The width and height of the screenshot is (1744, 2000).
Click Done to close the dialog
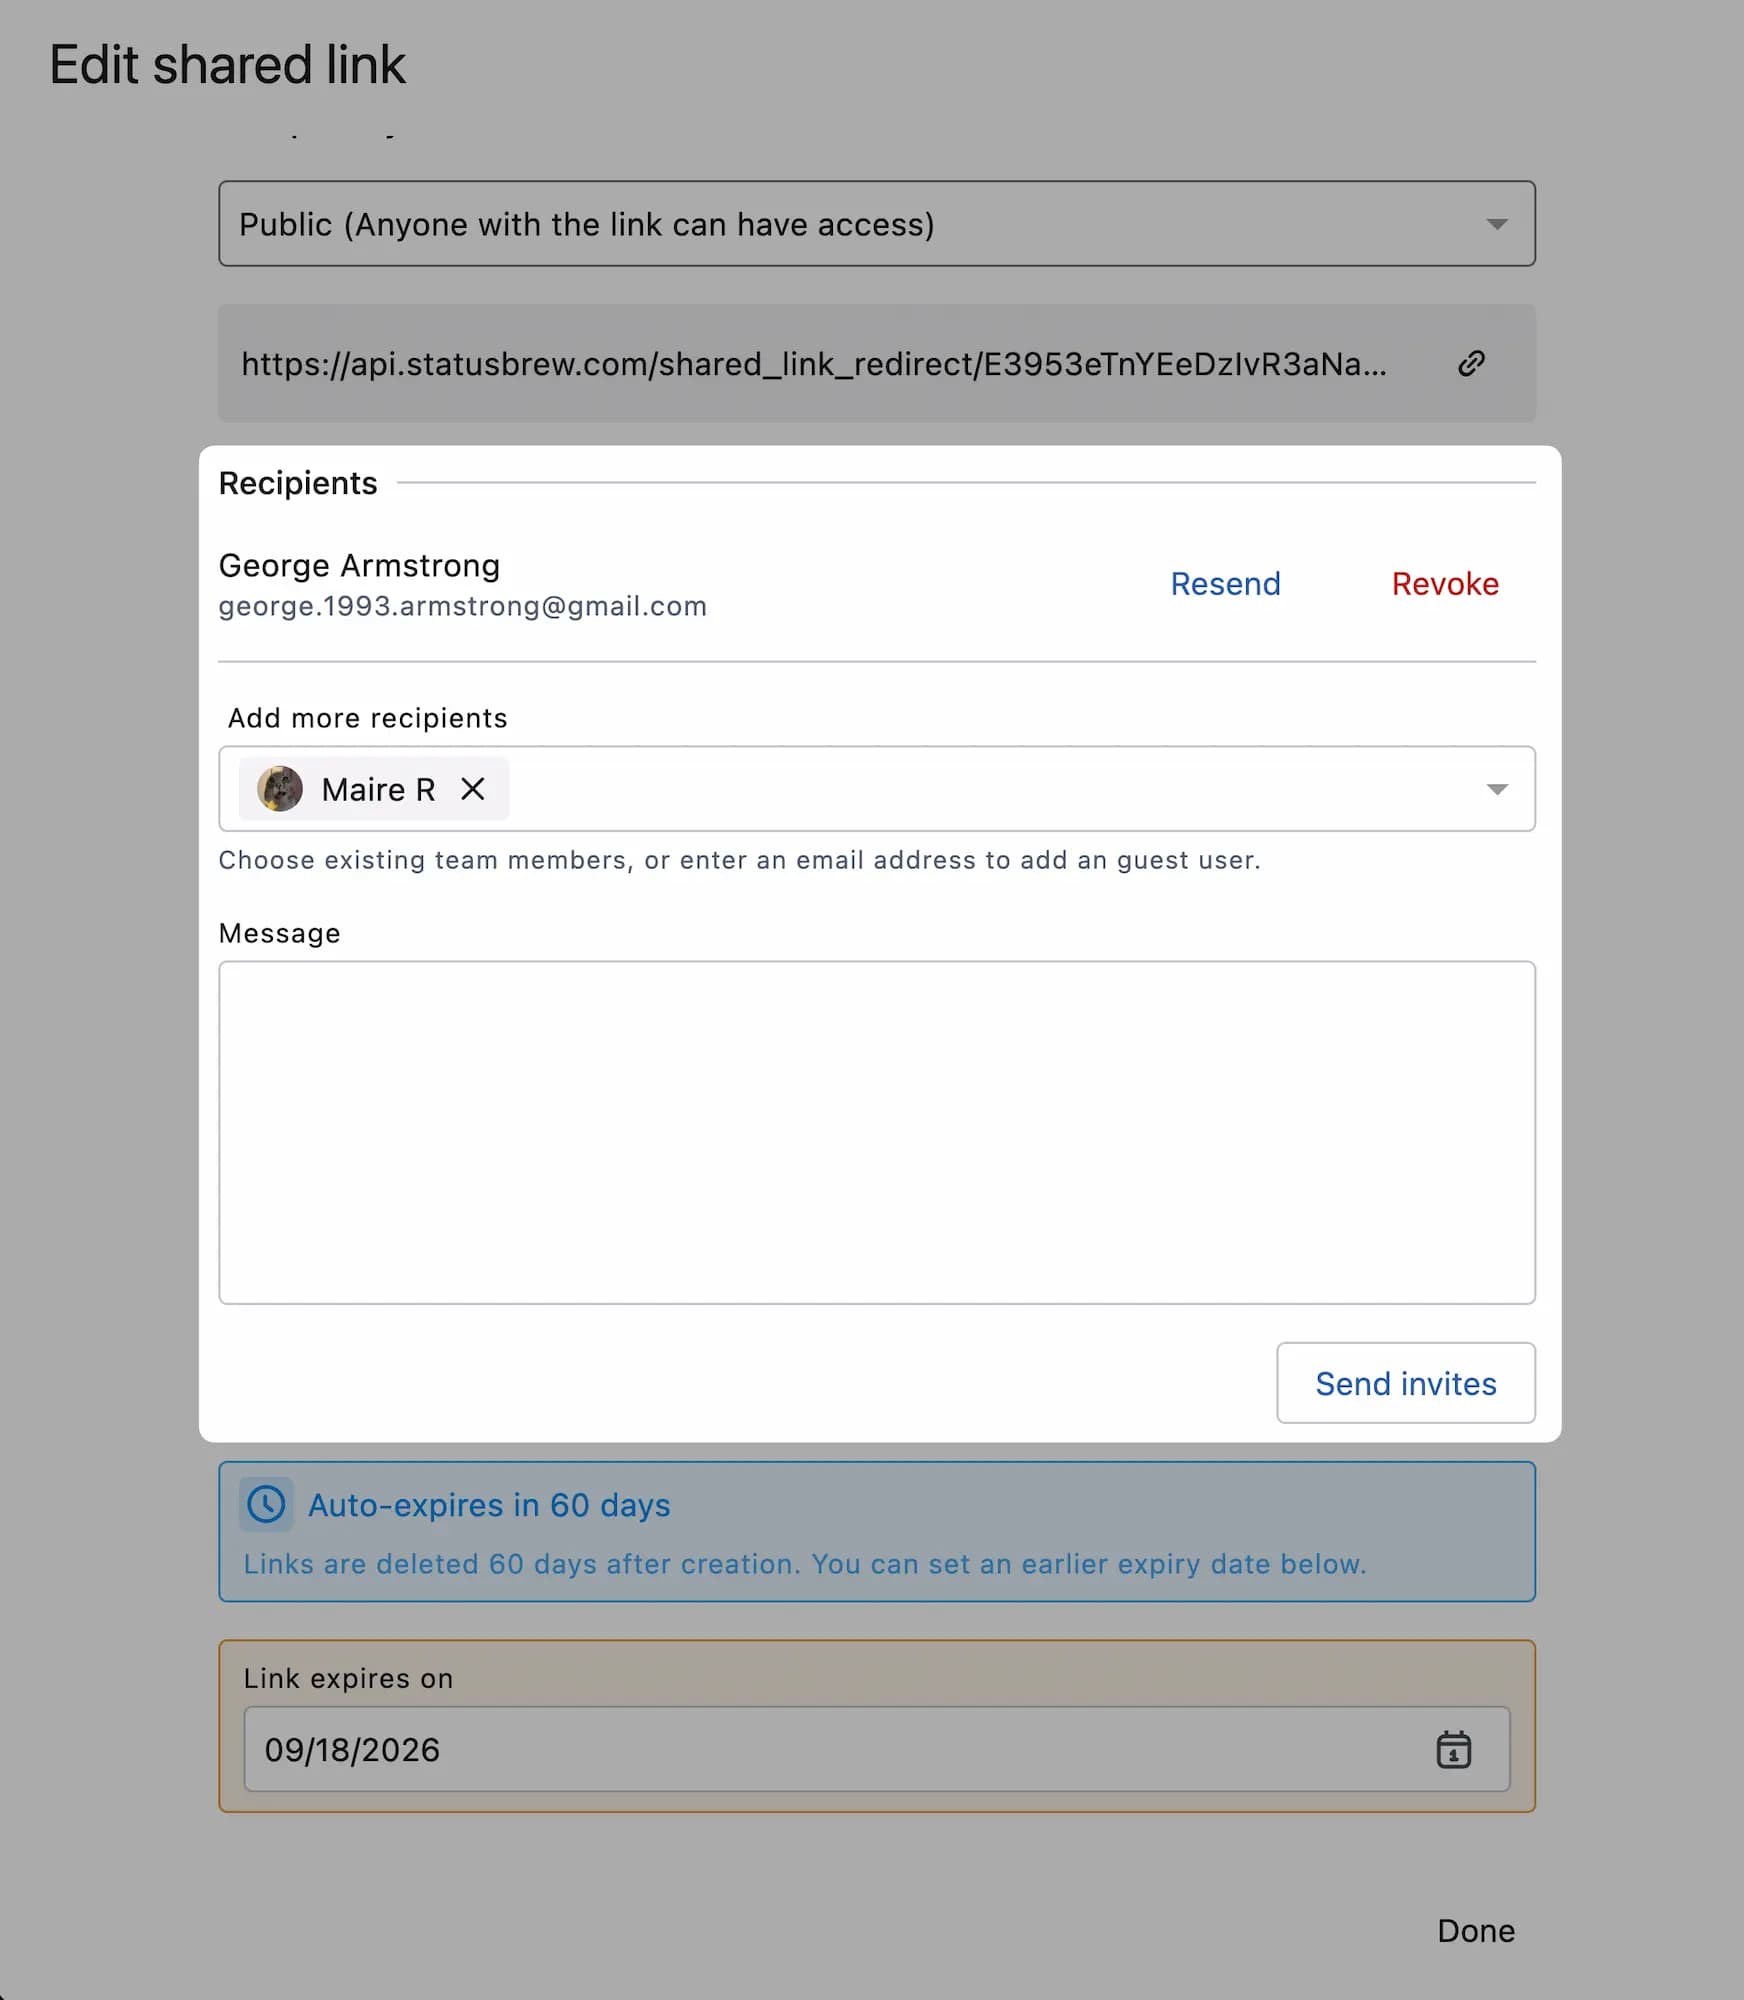[1475, 1931]
